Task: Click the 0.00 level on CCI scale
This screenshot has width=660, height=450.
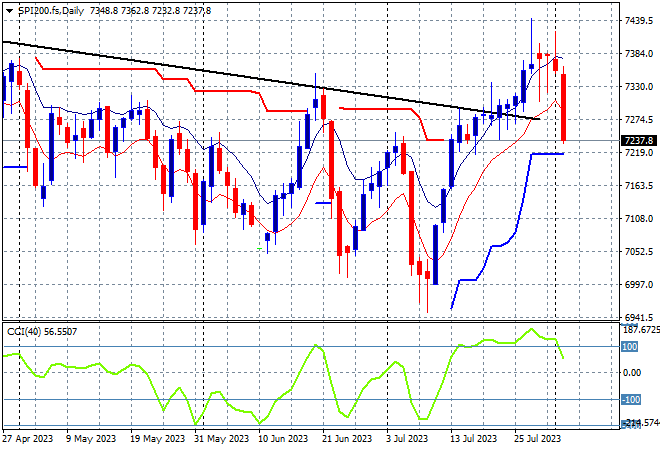Action: click(632, 373)
